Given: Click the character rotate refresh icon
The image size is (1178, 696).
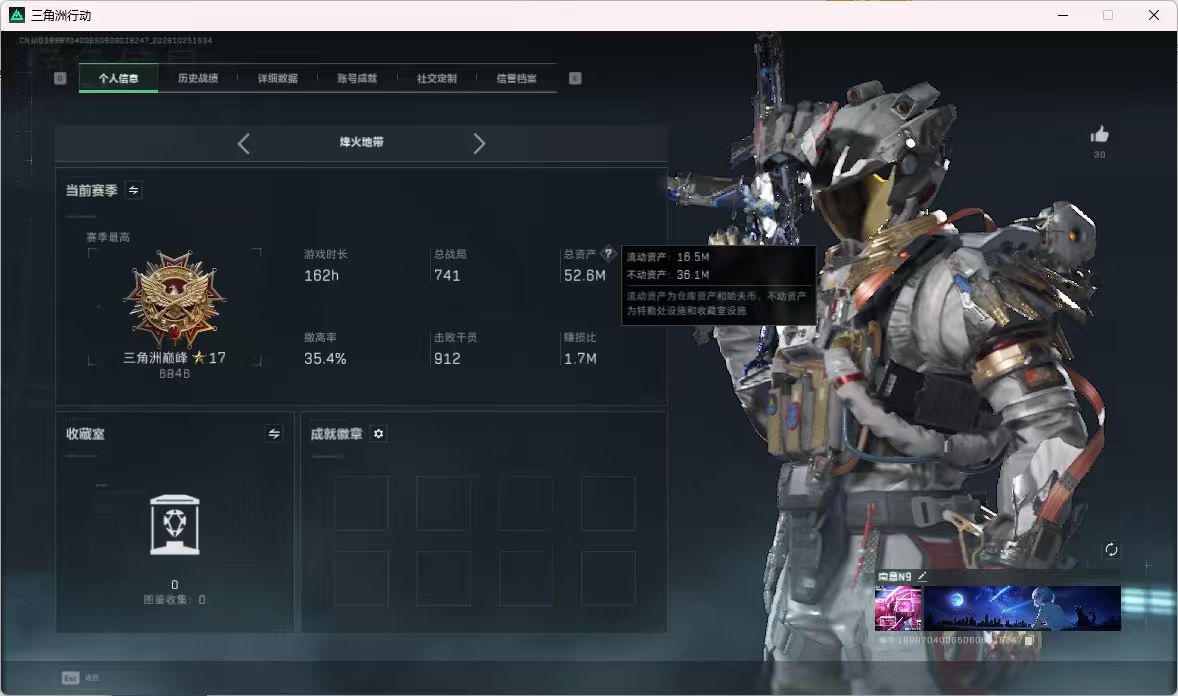Looking at the screenshot, I should 1111,549.
